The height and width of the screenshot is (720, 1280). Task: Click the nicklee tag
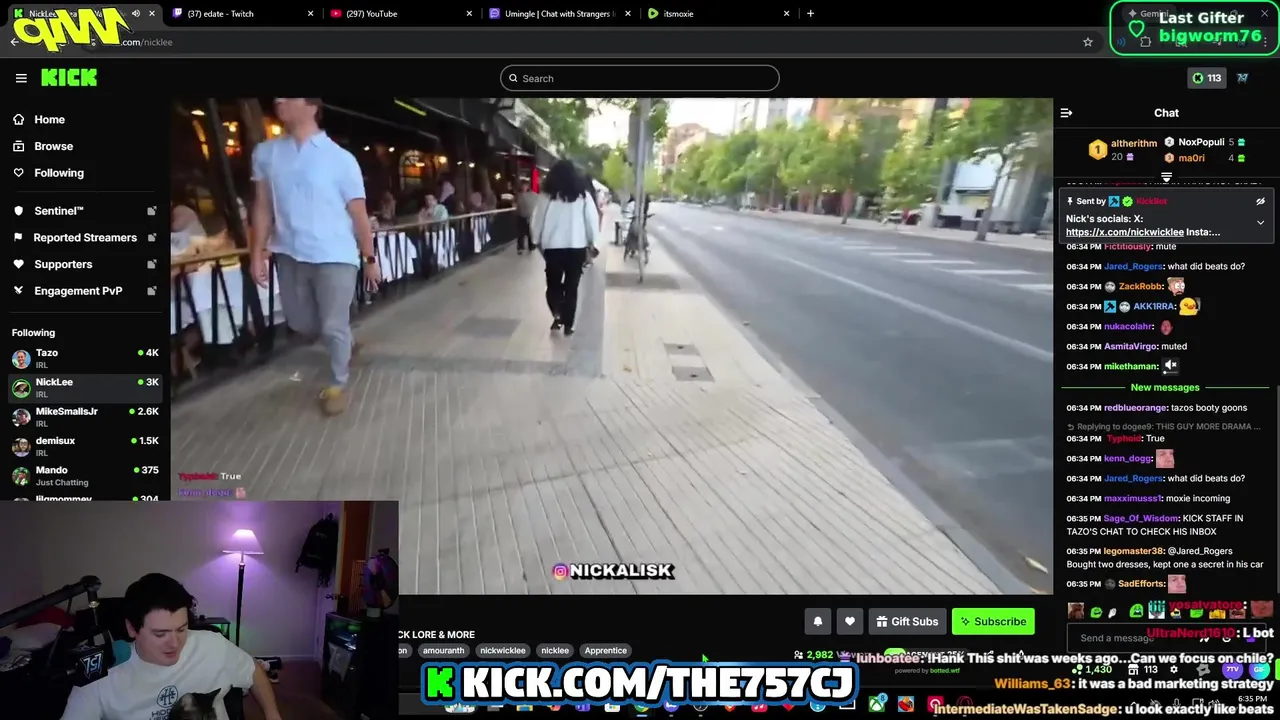555,650
